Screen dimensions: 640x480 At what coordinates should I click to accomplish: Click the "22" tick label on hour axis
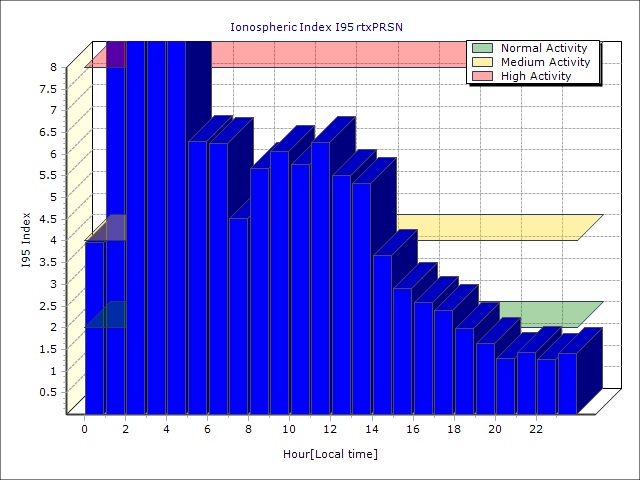coord(536,428)
